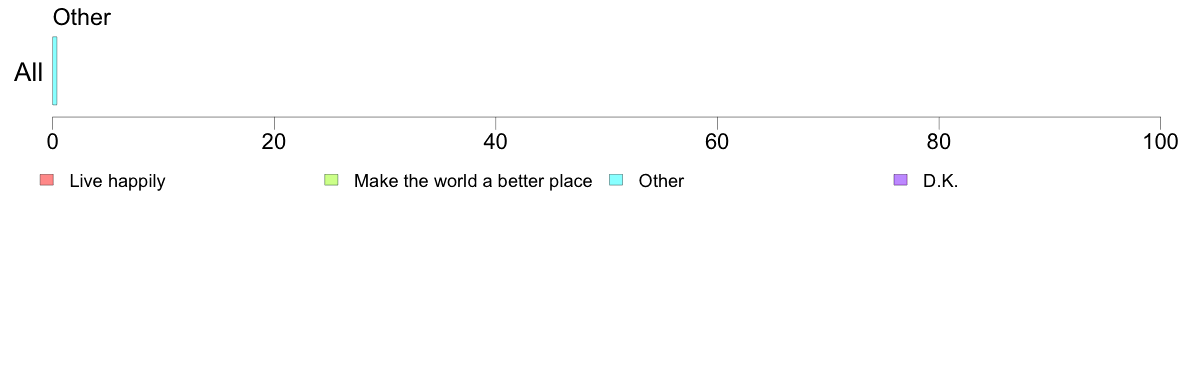Screen dimensions: 1188x368
Task: Select the 80 axis tick label
Action: (939, 141)
